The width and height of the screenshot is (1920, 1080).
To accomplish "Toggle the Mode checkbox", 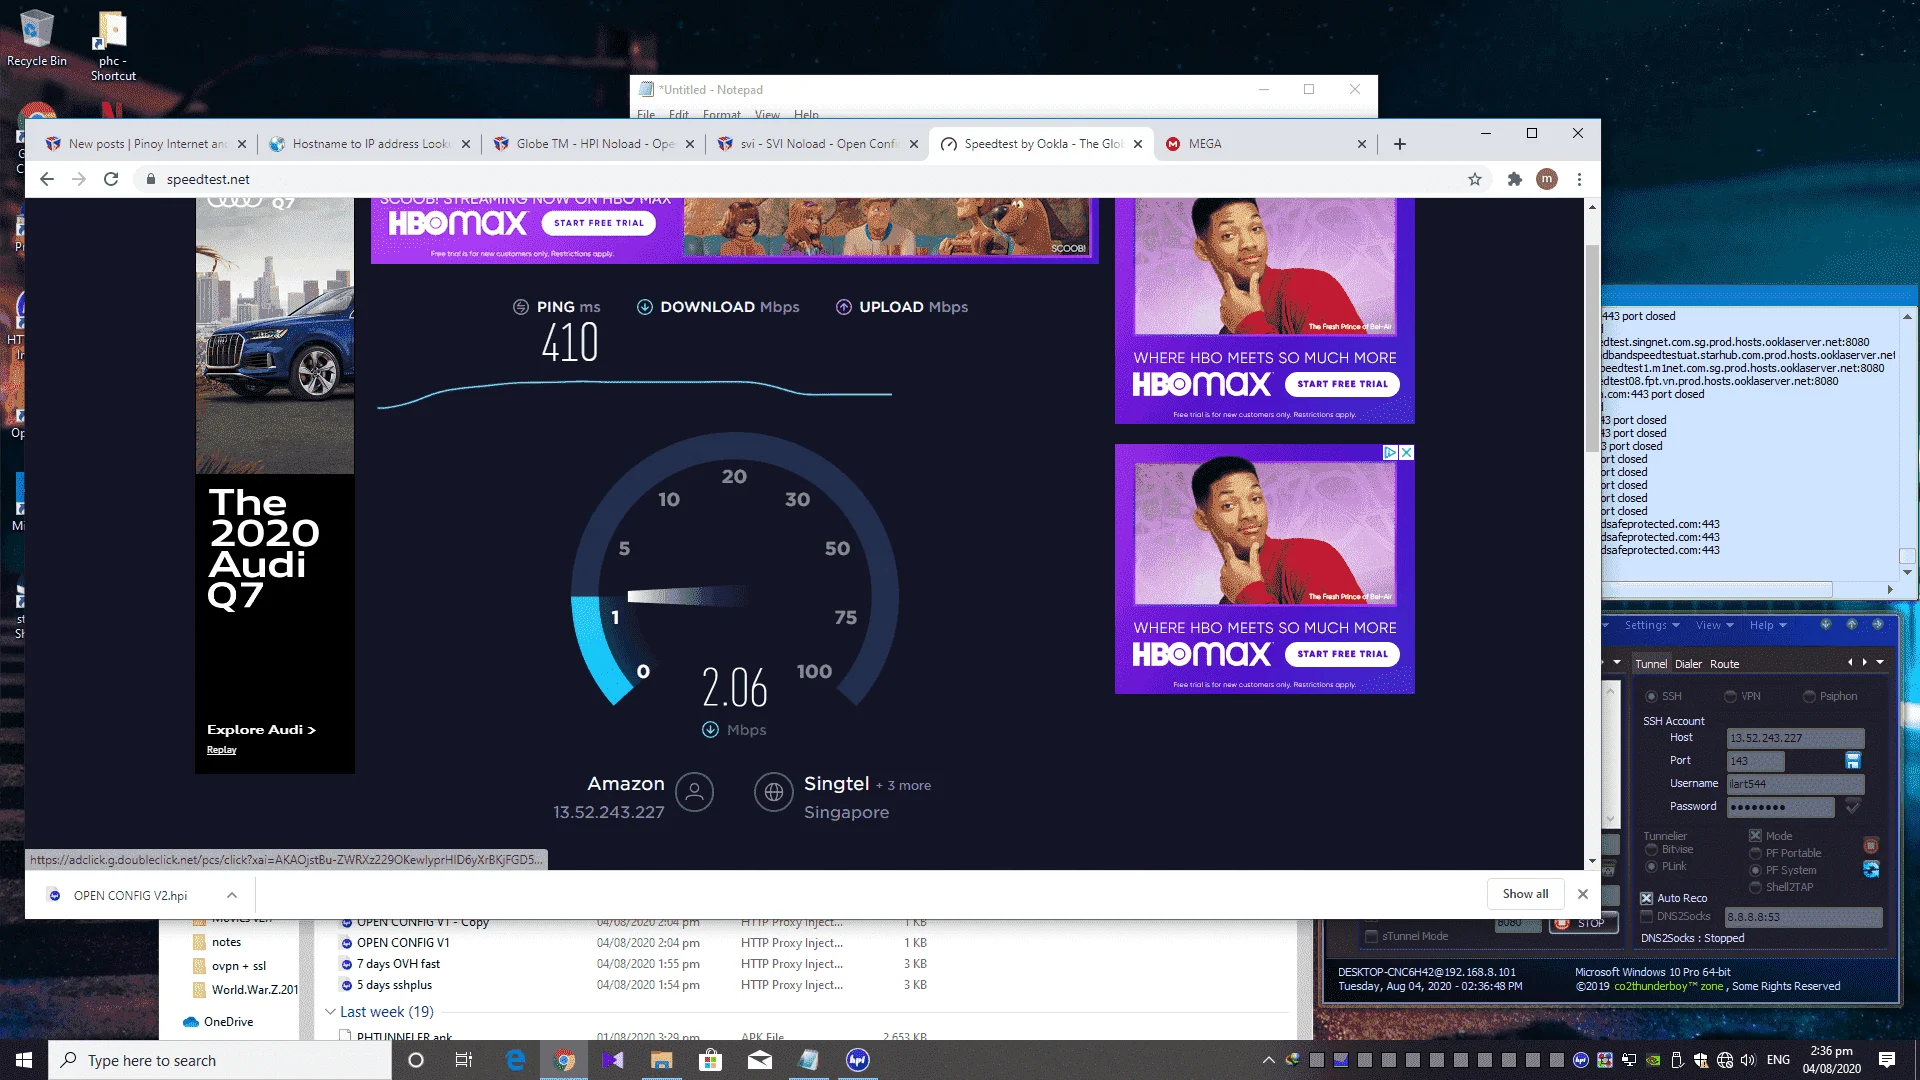I will pos(1755,836).
